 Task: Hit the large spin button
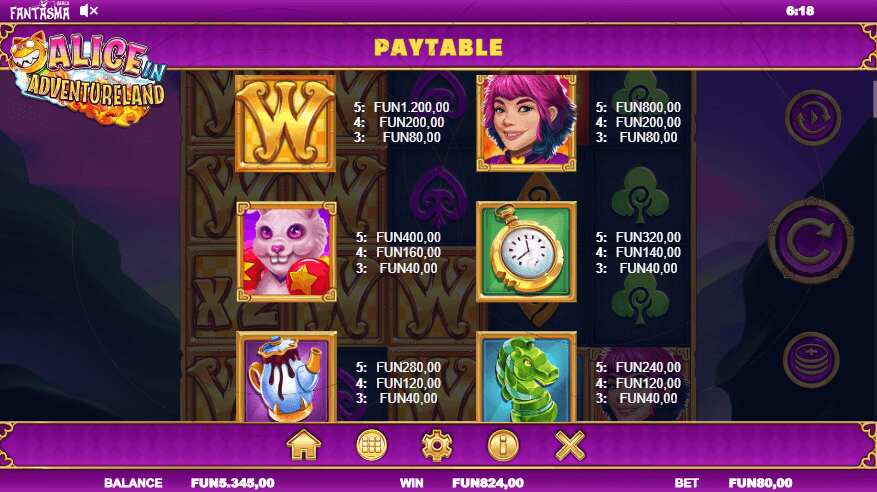coord(811,240)
